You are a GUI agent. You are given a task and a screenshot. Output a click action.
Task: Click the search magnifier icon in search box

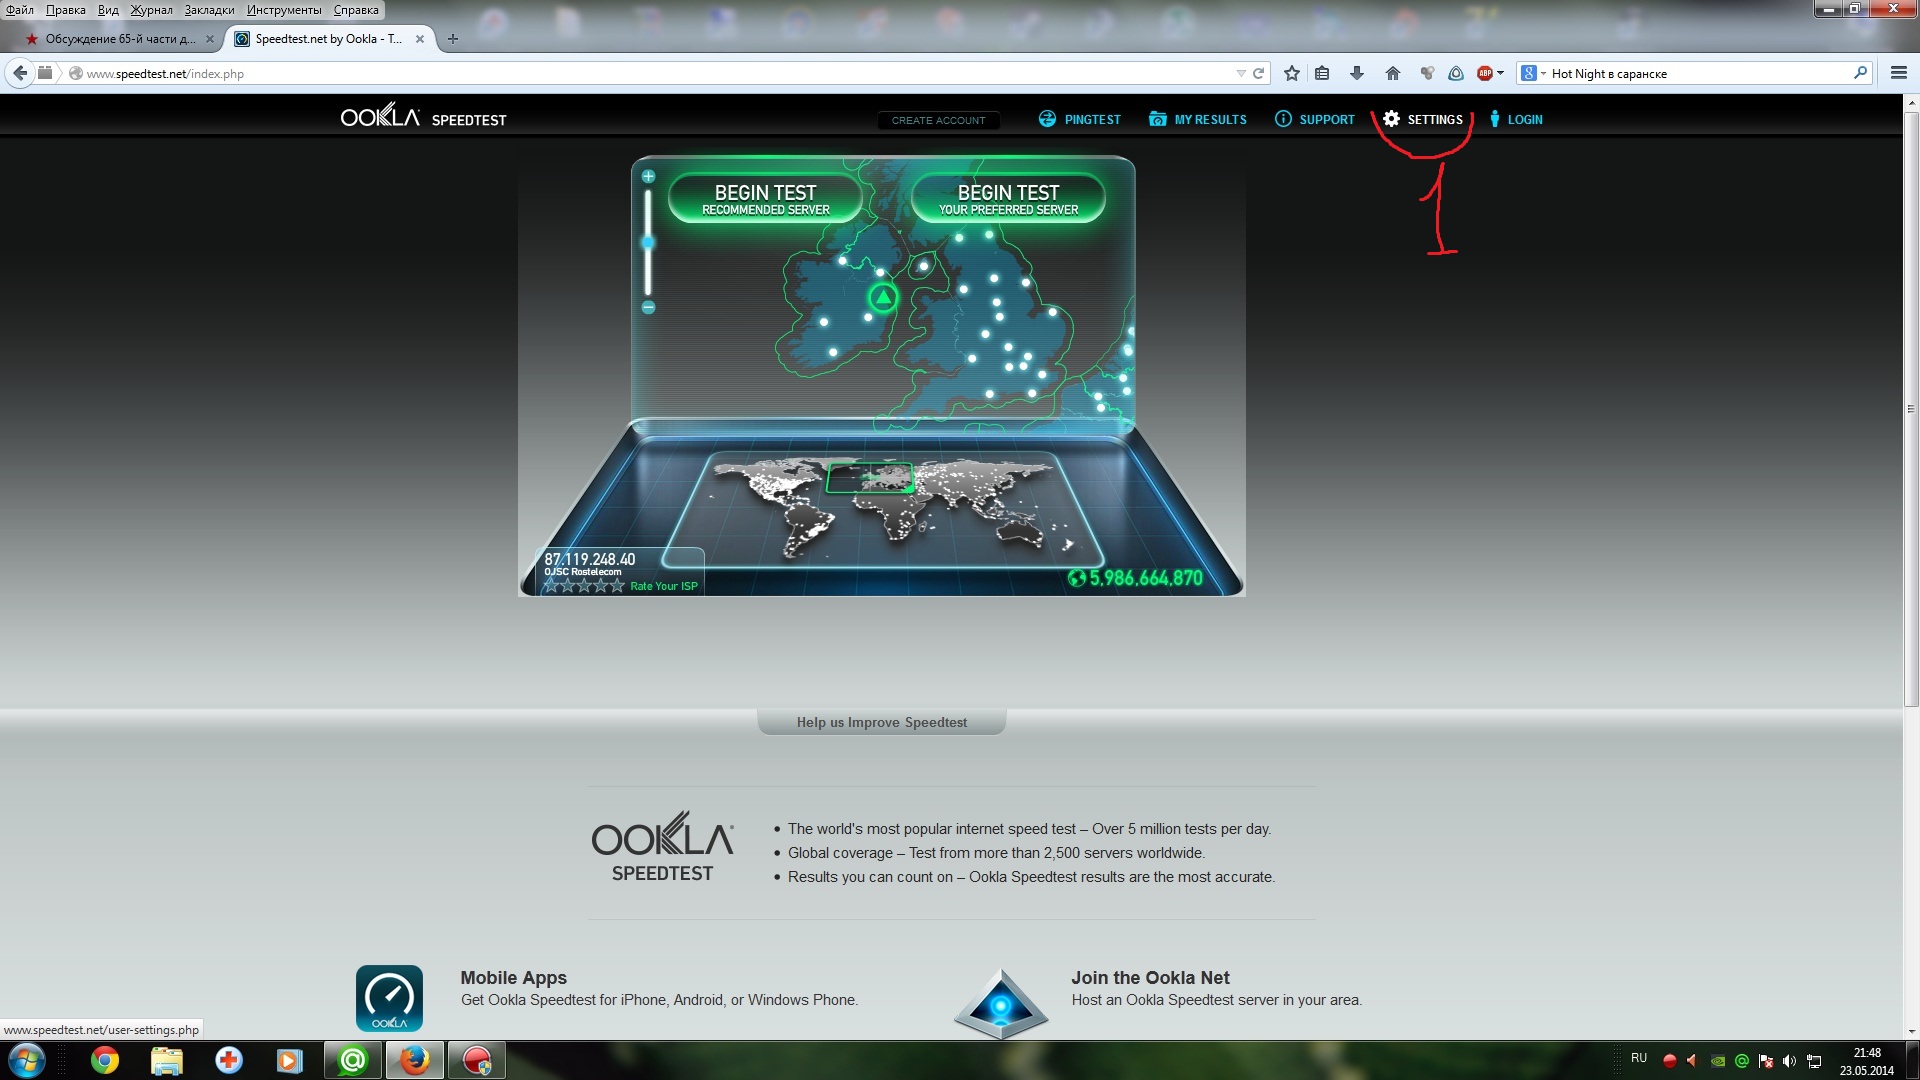1860,73
